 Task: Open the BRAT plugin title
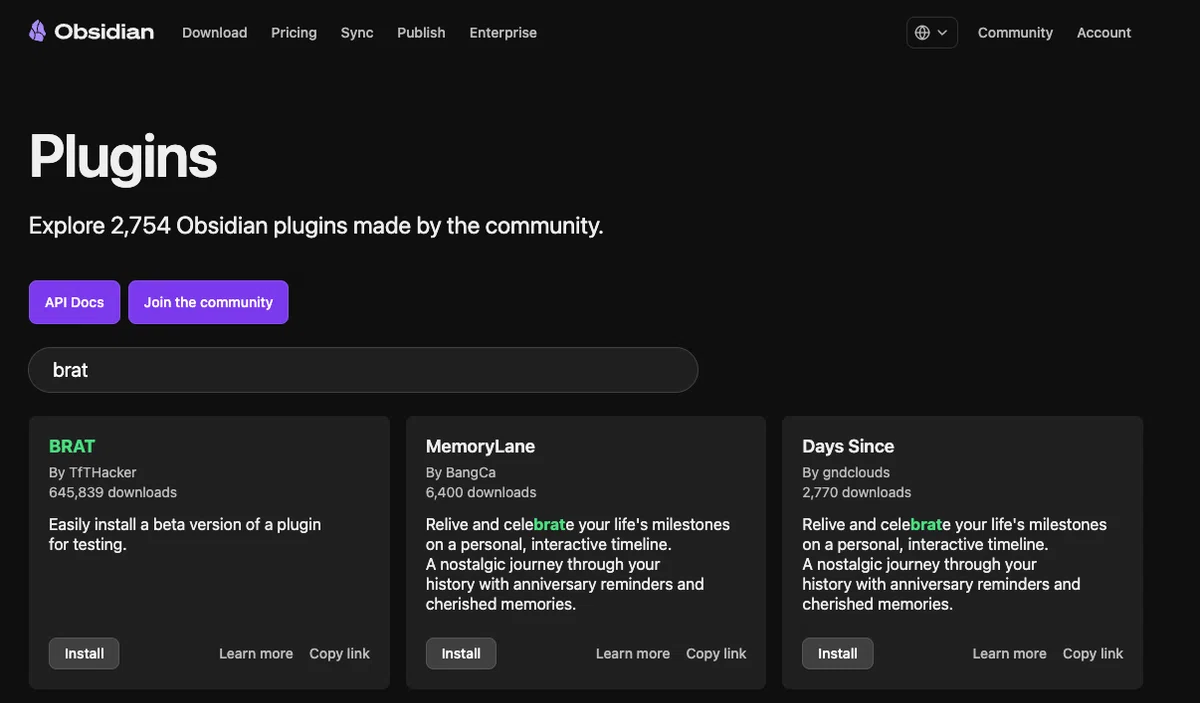coord(72,446)
